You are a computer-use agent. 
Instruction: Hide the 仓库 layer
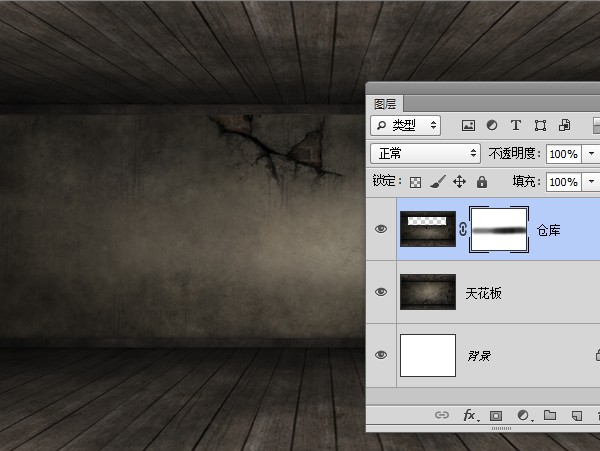381,229
